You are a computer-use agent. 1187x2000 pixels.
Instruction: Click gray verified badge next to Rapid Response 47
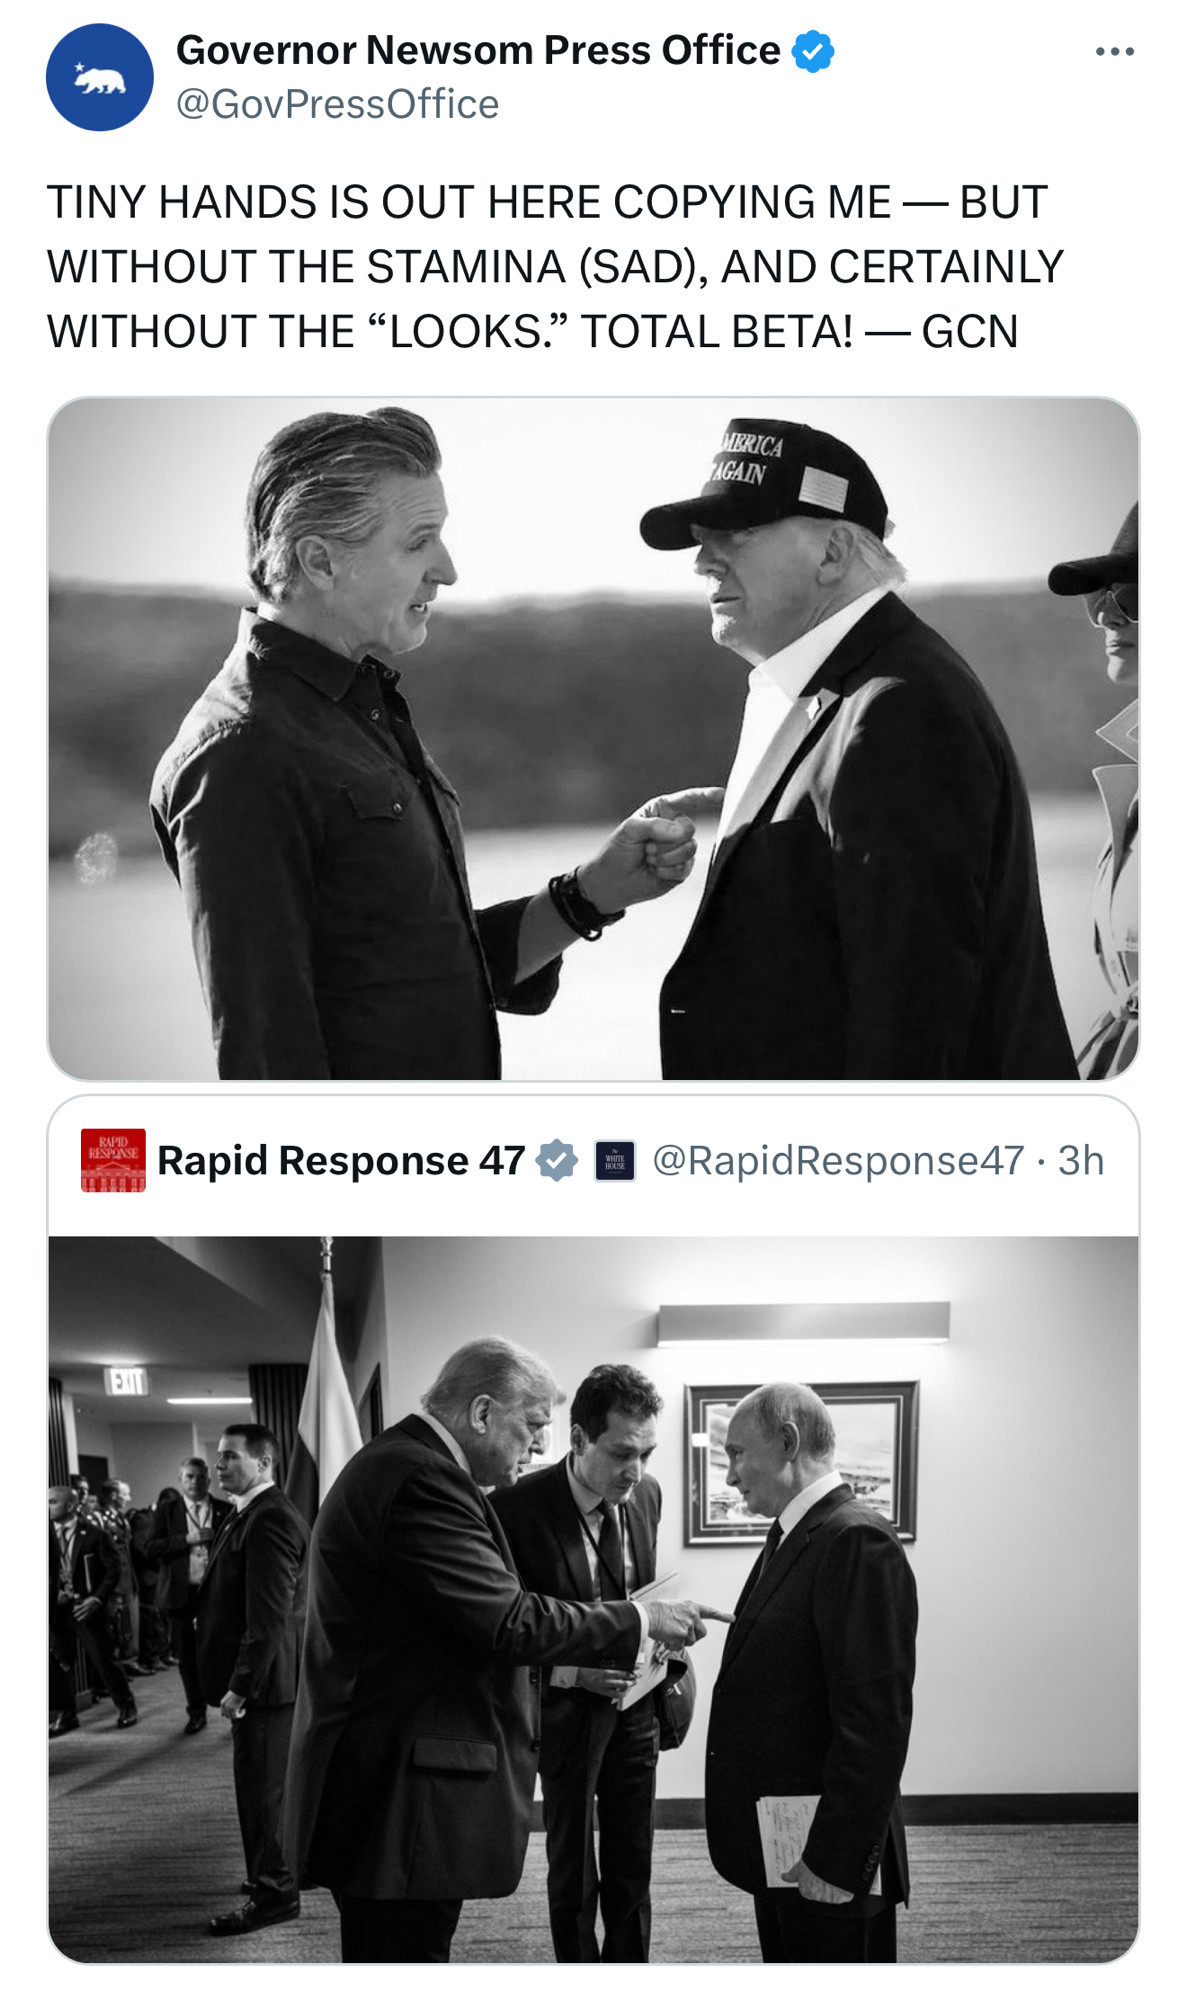click(x=557, y=1160)
